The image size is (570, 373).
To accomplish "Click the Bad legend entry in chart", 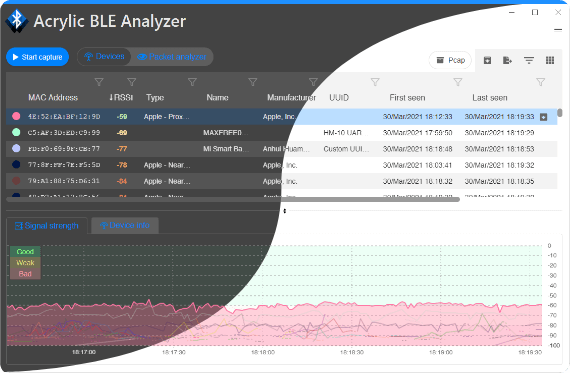I will pos(25,274).
